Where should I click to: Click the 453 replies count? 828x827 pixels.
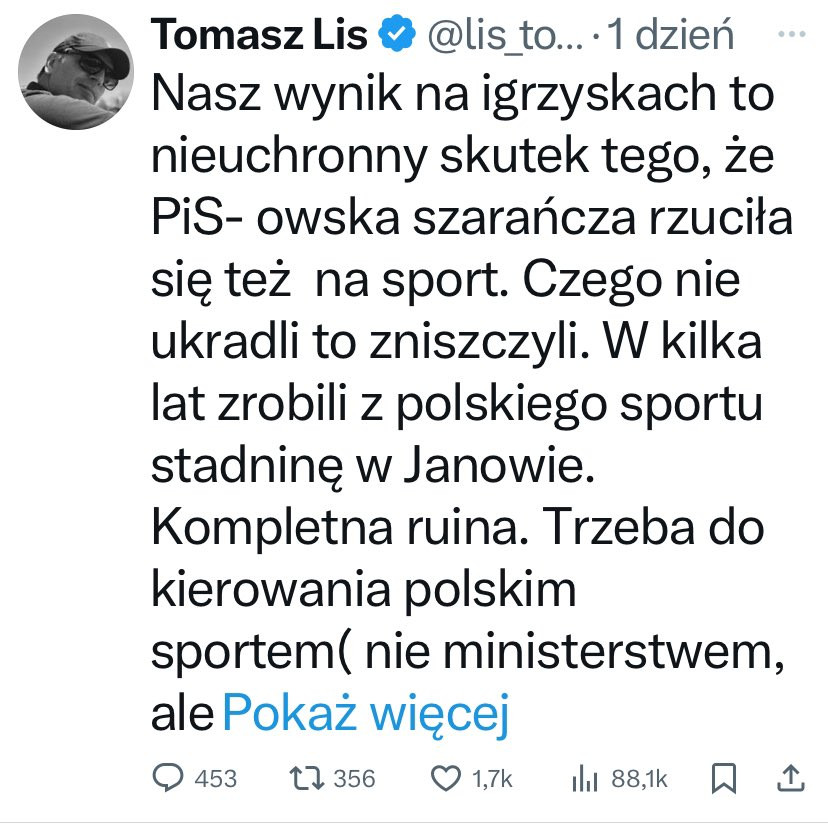[215, 779]
